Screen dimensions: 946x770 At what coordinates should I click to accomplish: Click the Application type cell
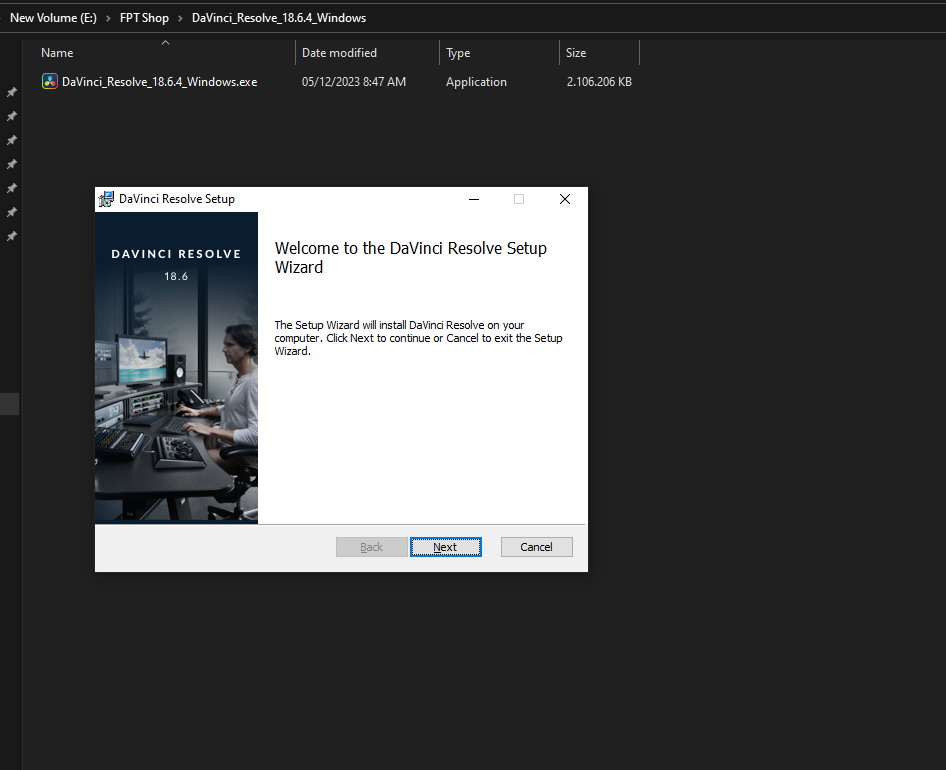point(476,81)
